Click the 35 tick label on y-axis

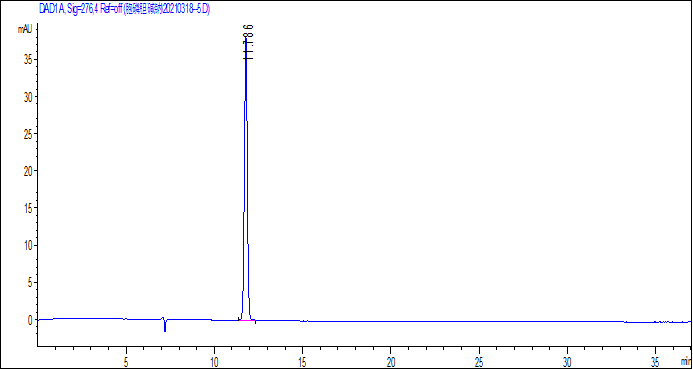26,60
